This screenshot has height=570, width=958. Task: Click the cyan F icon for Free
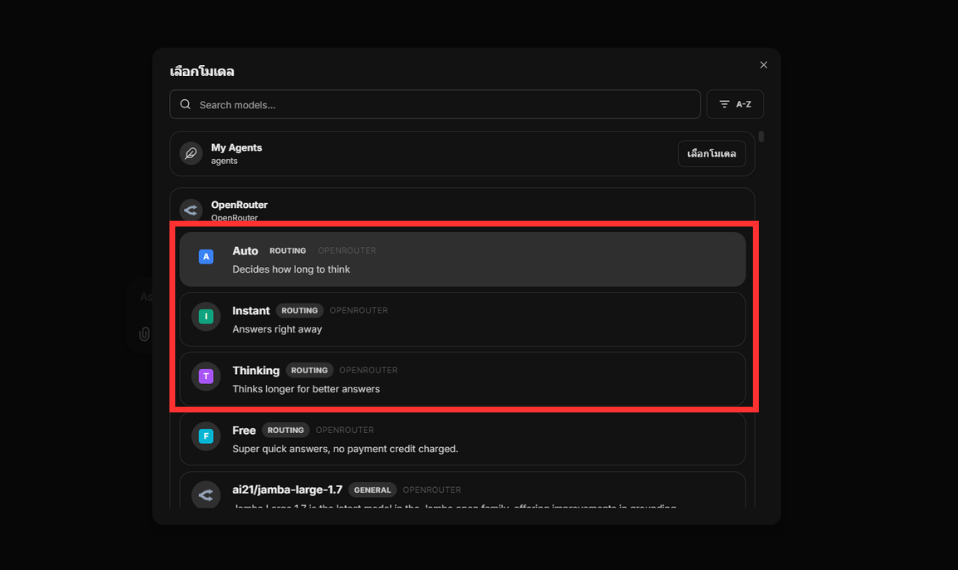click(x=206, y=436)
